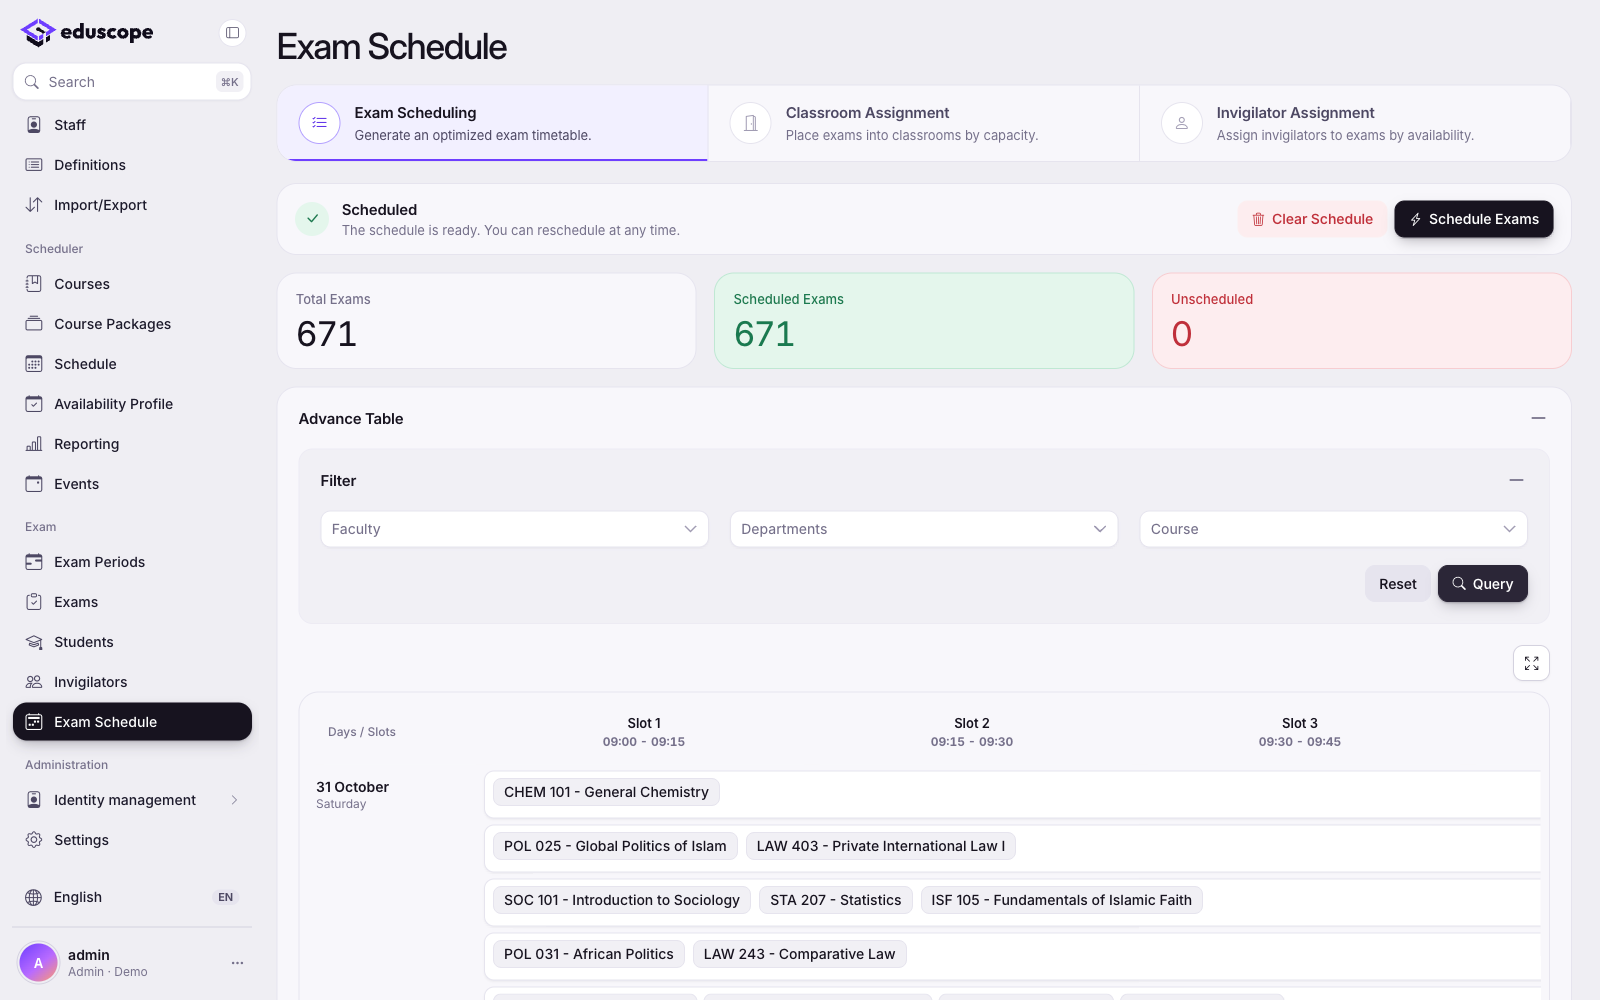
Task: Open Definitions page
Action: pyautogui.click(x=132, y=165)
